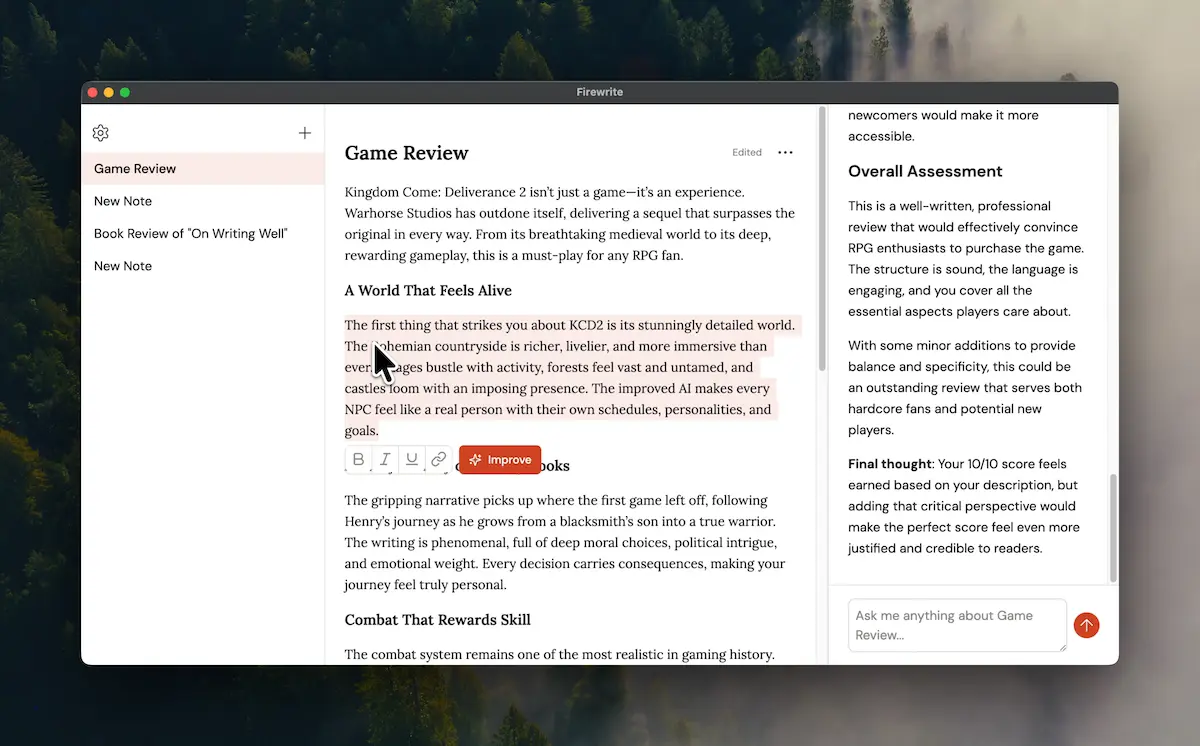Click the Improve button
1200x746 pixels.
click(x=500, y=460)
